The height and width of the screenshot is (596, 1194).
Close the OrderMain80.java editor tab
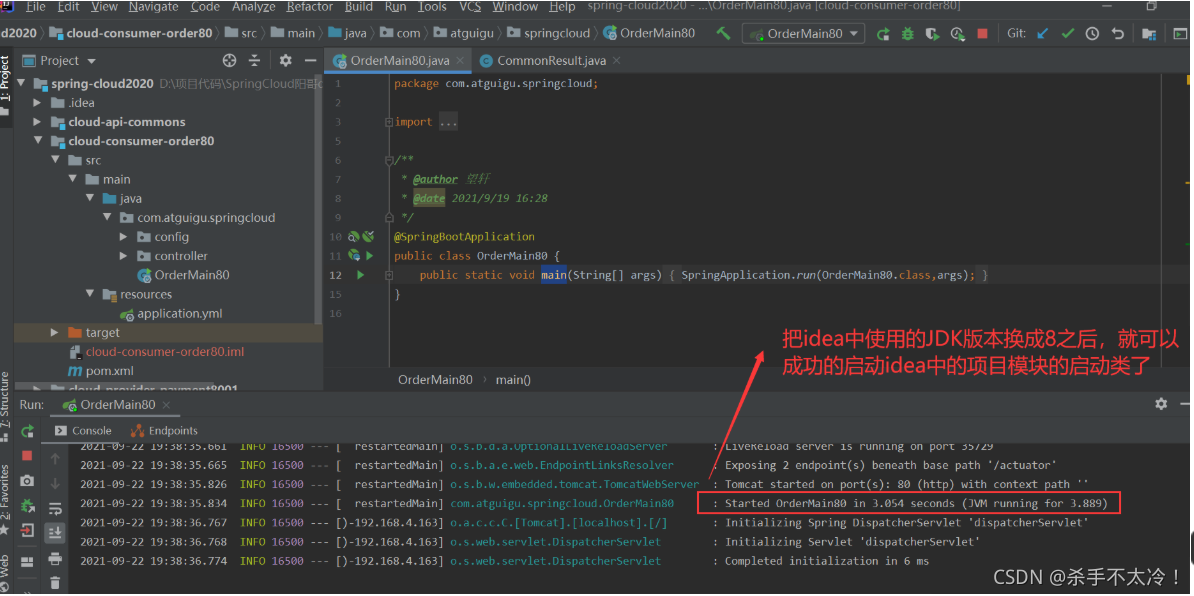[459, 60]
